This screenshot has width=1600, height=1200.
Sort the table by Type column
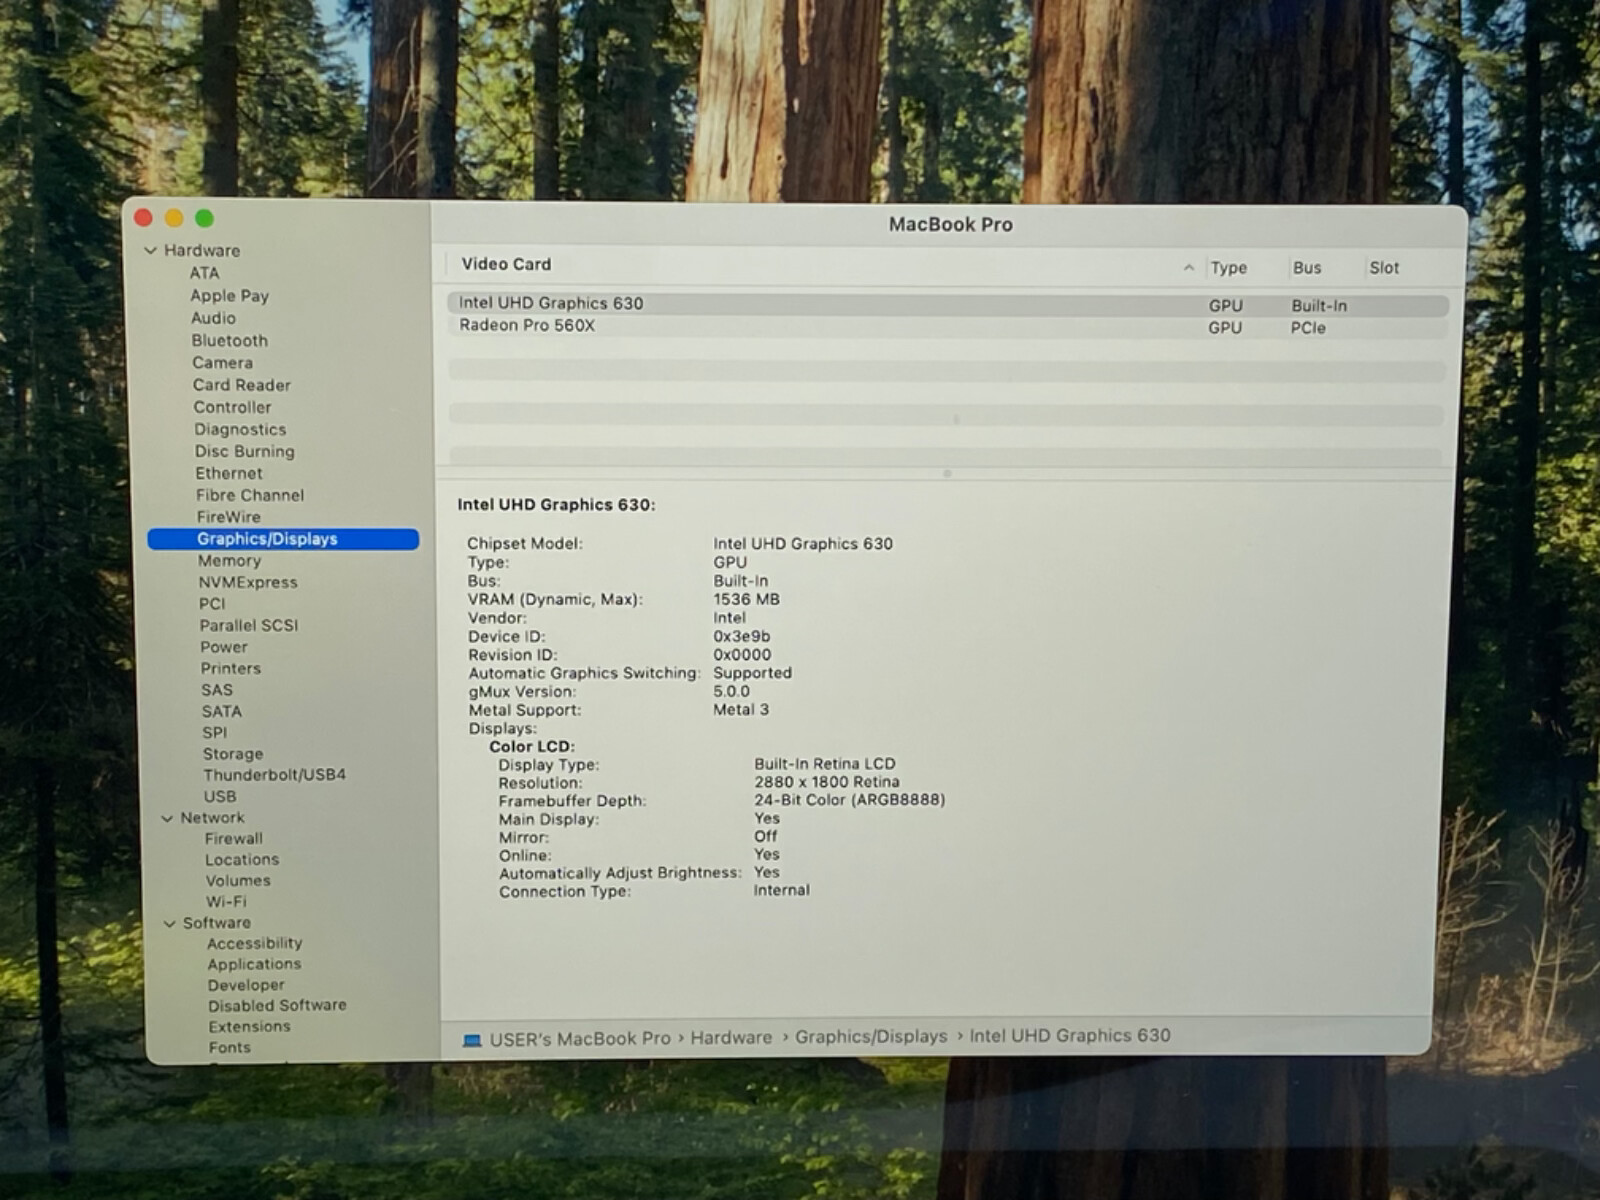pos(1228,268)
